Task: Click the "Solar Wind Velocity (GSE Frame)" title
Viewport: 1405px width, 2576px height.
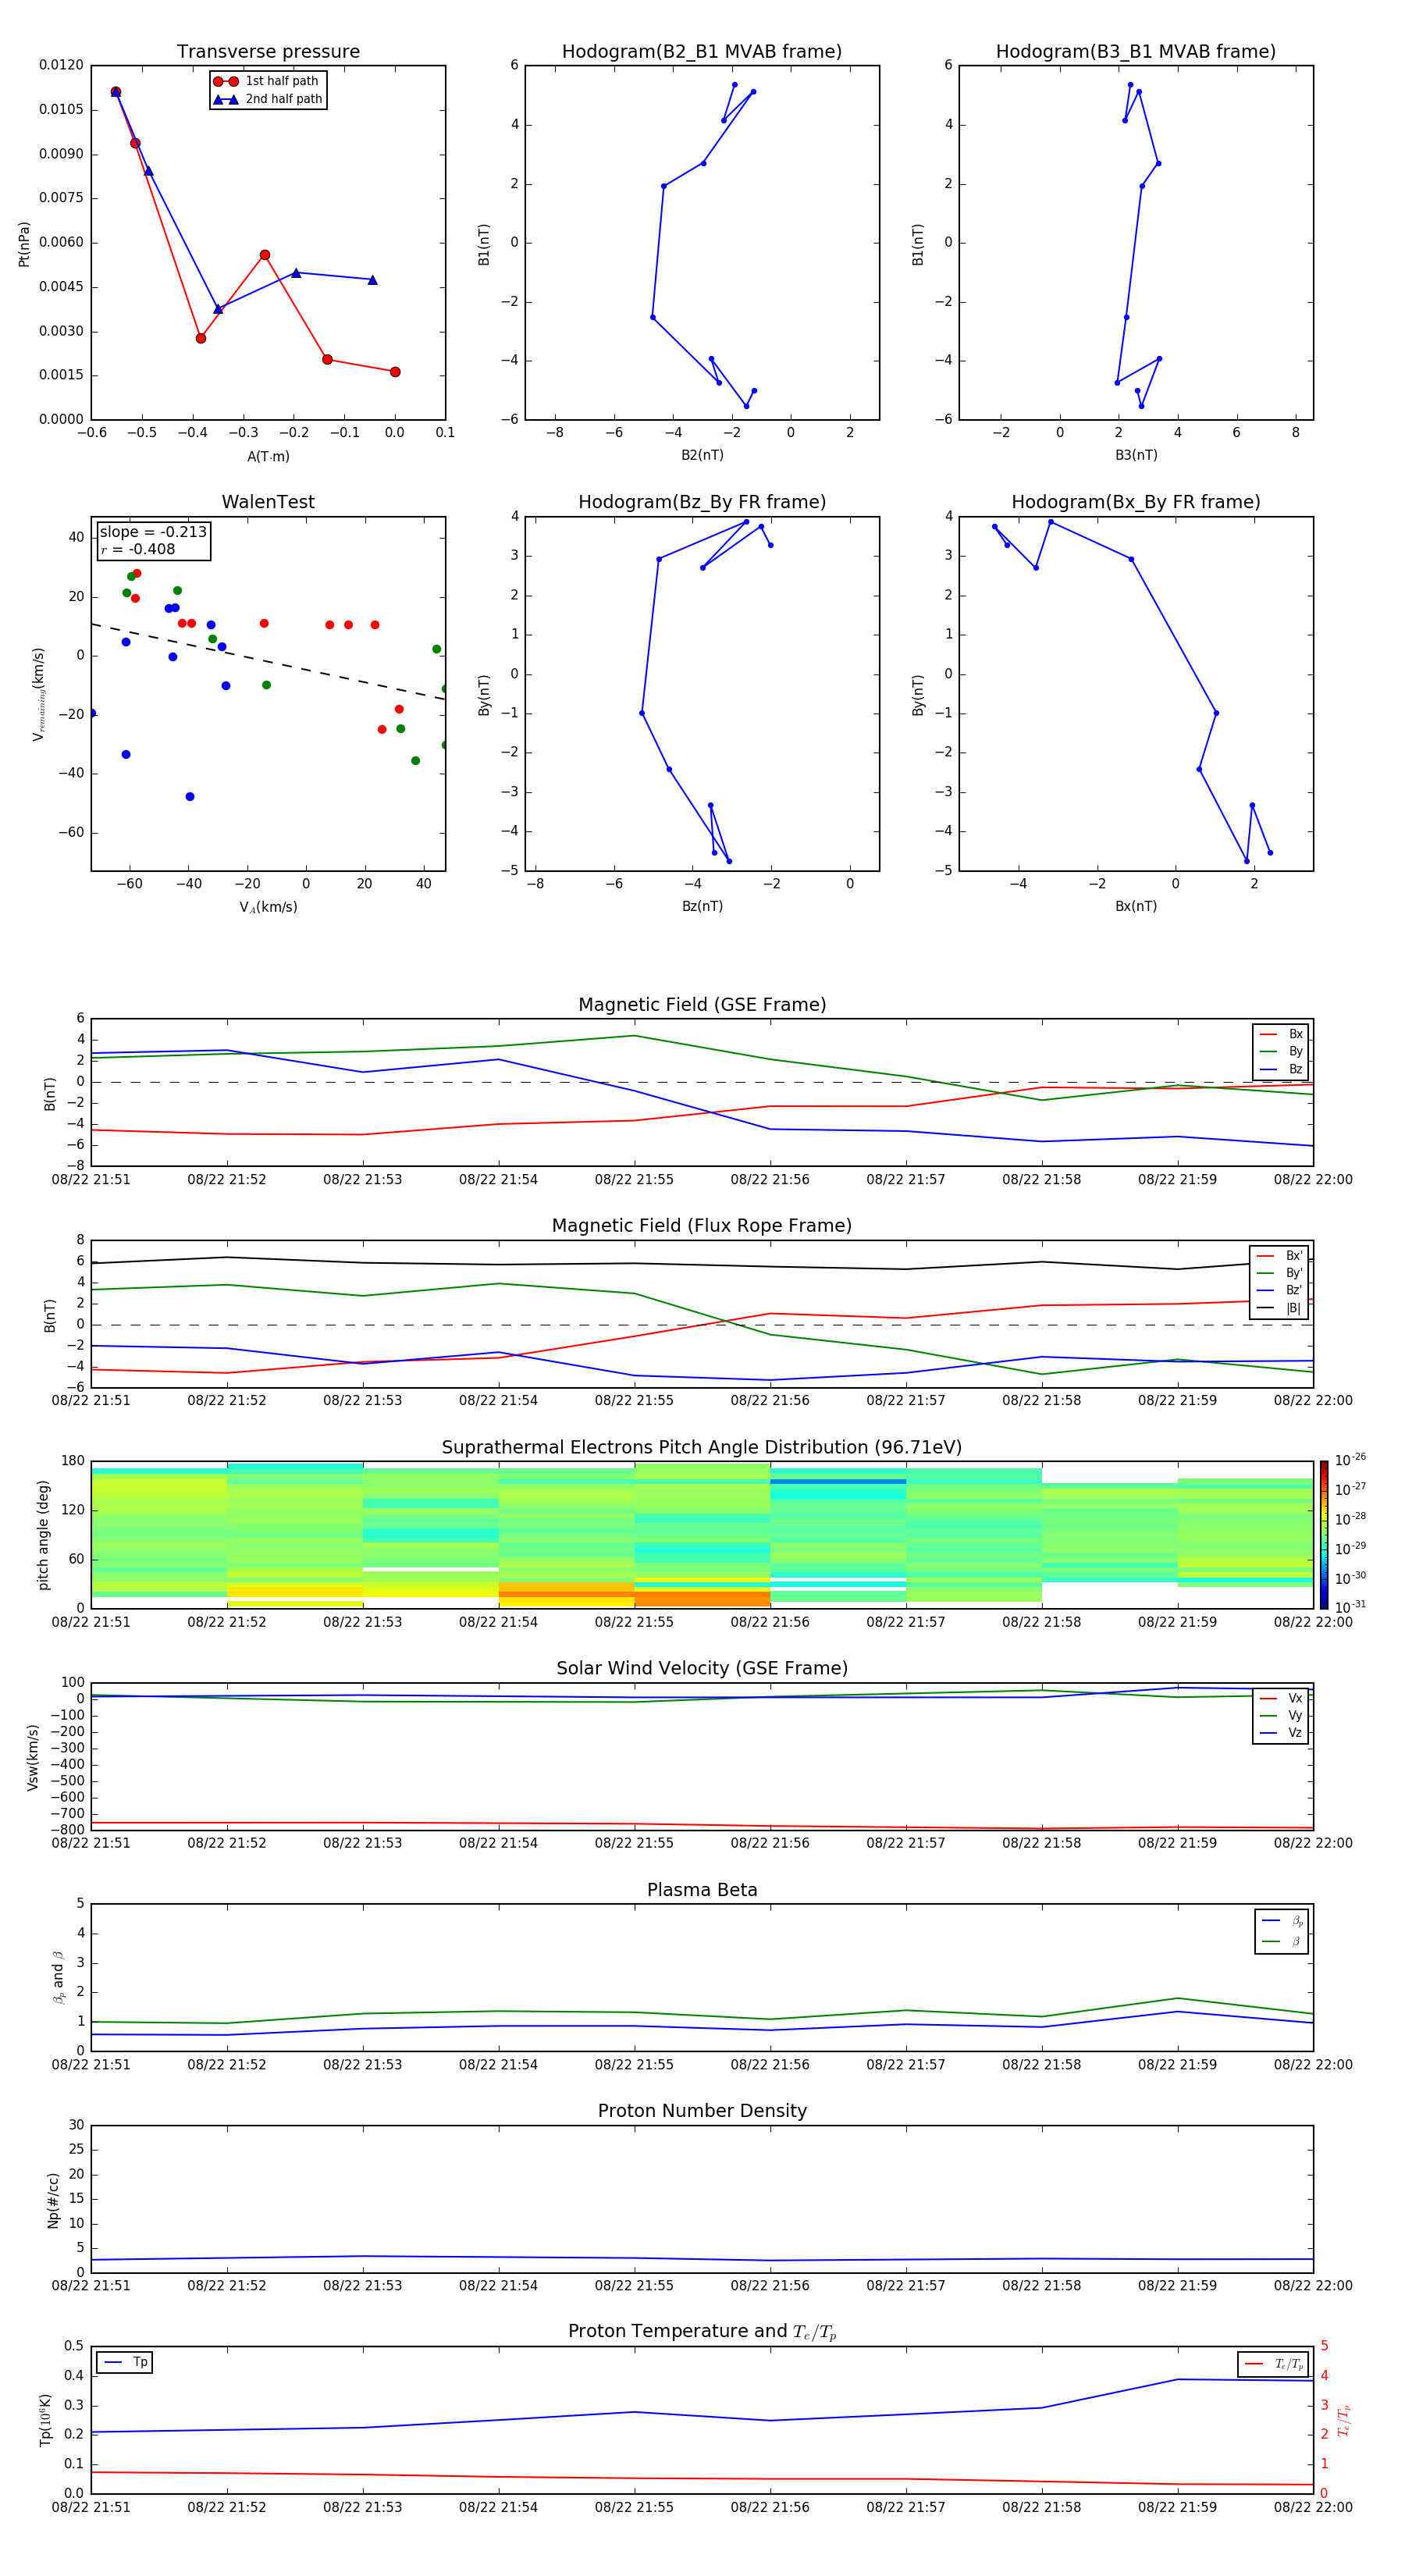Action: pos(702,1669)
